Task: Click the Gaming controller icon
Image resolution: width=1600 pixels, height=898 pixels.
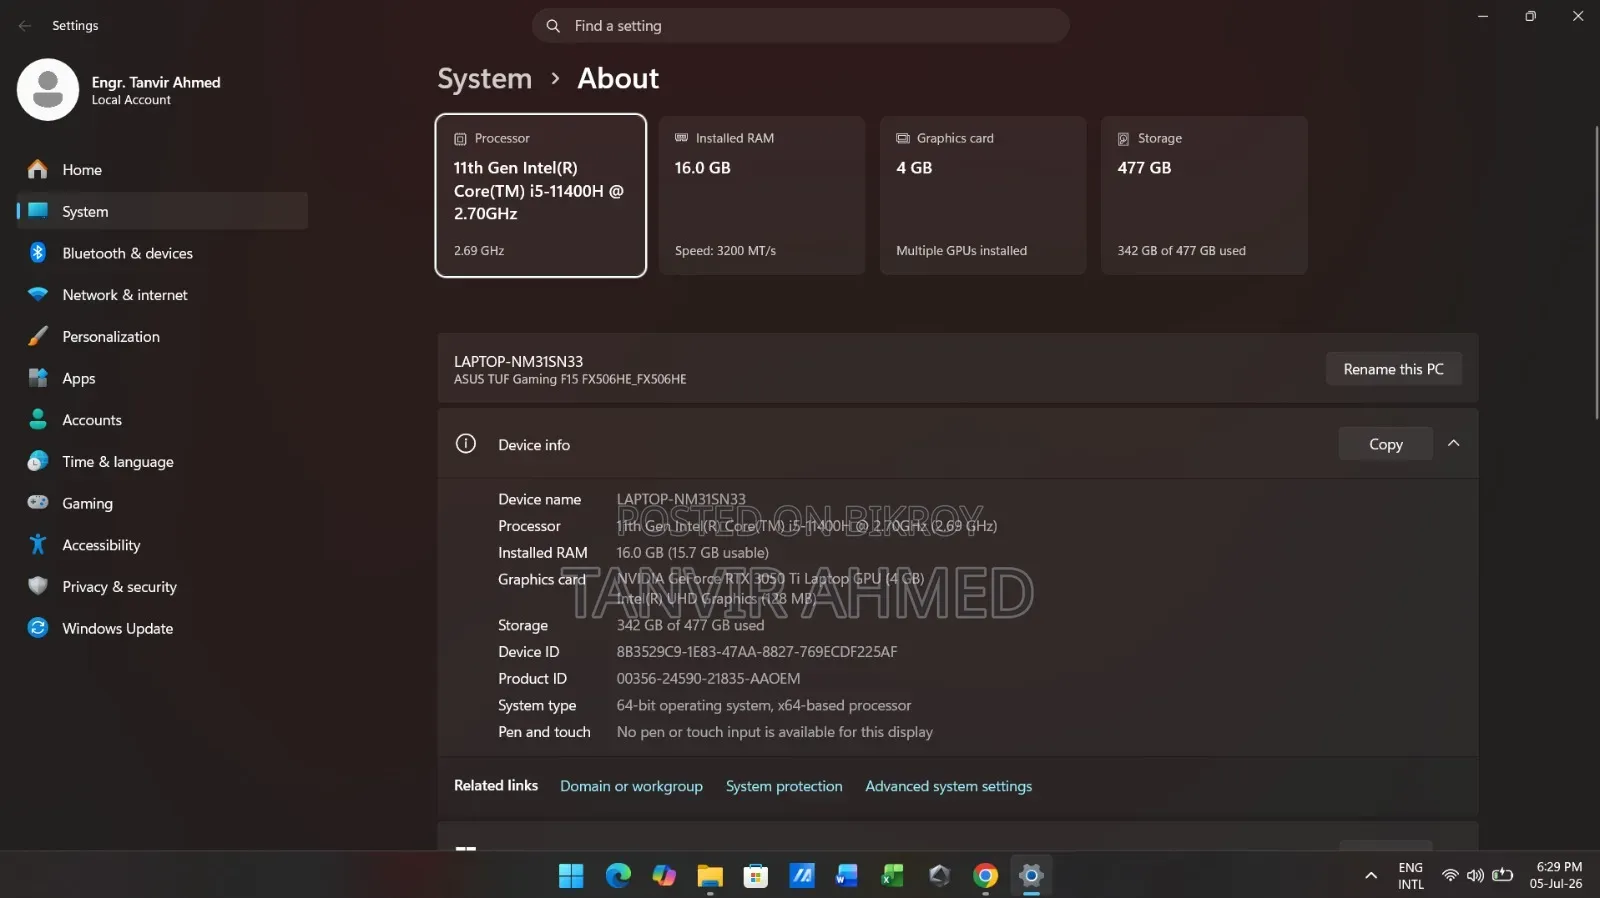Action: point(38,502)
